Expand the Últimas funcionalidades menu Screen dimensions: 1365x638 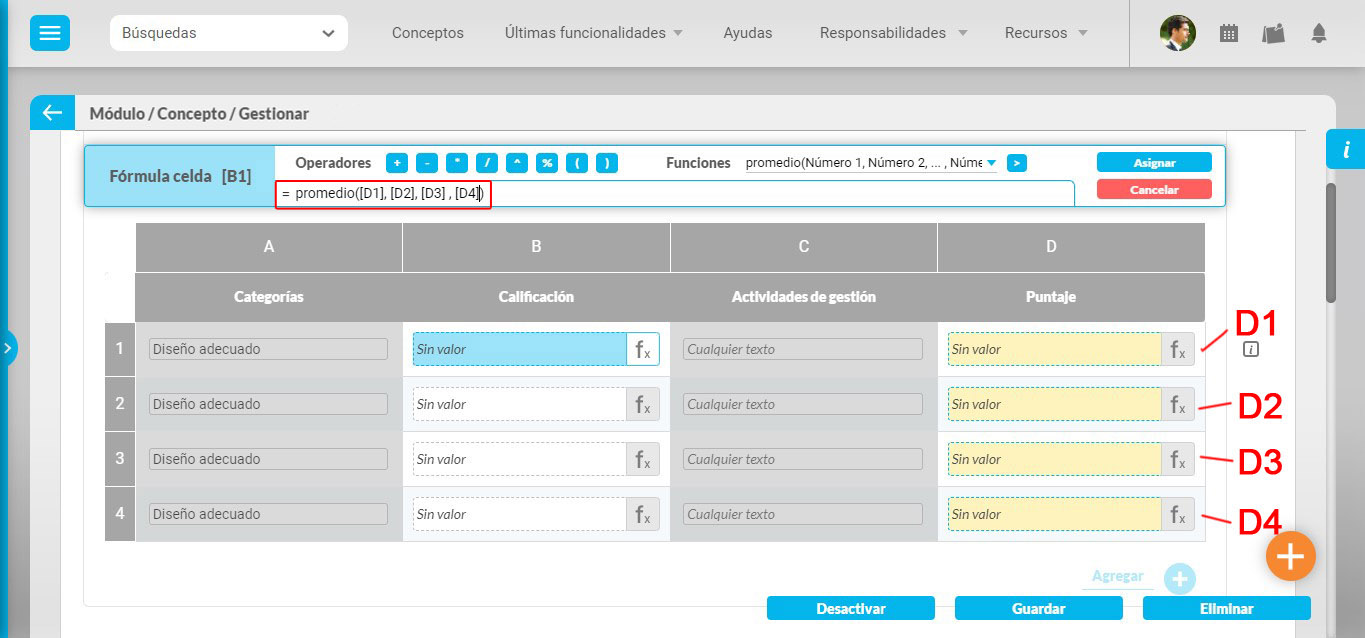(594, 33)
